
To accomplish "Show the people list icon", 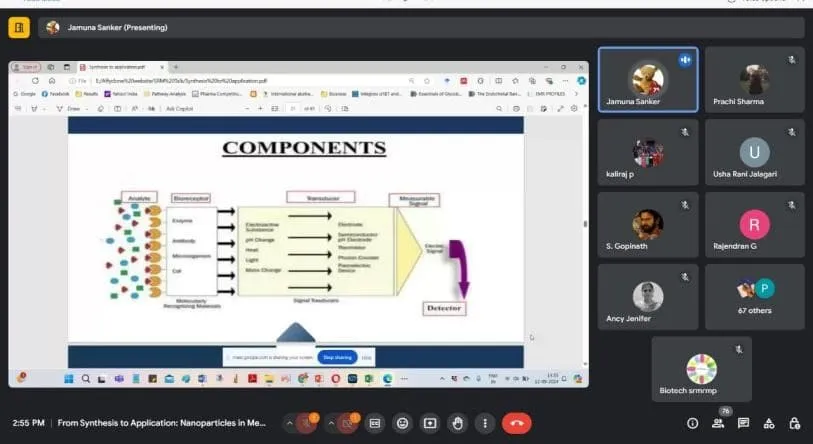I will coord(718,424).
